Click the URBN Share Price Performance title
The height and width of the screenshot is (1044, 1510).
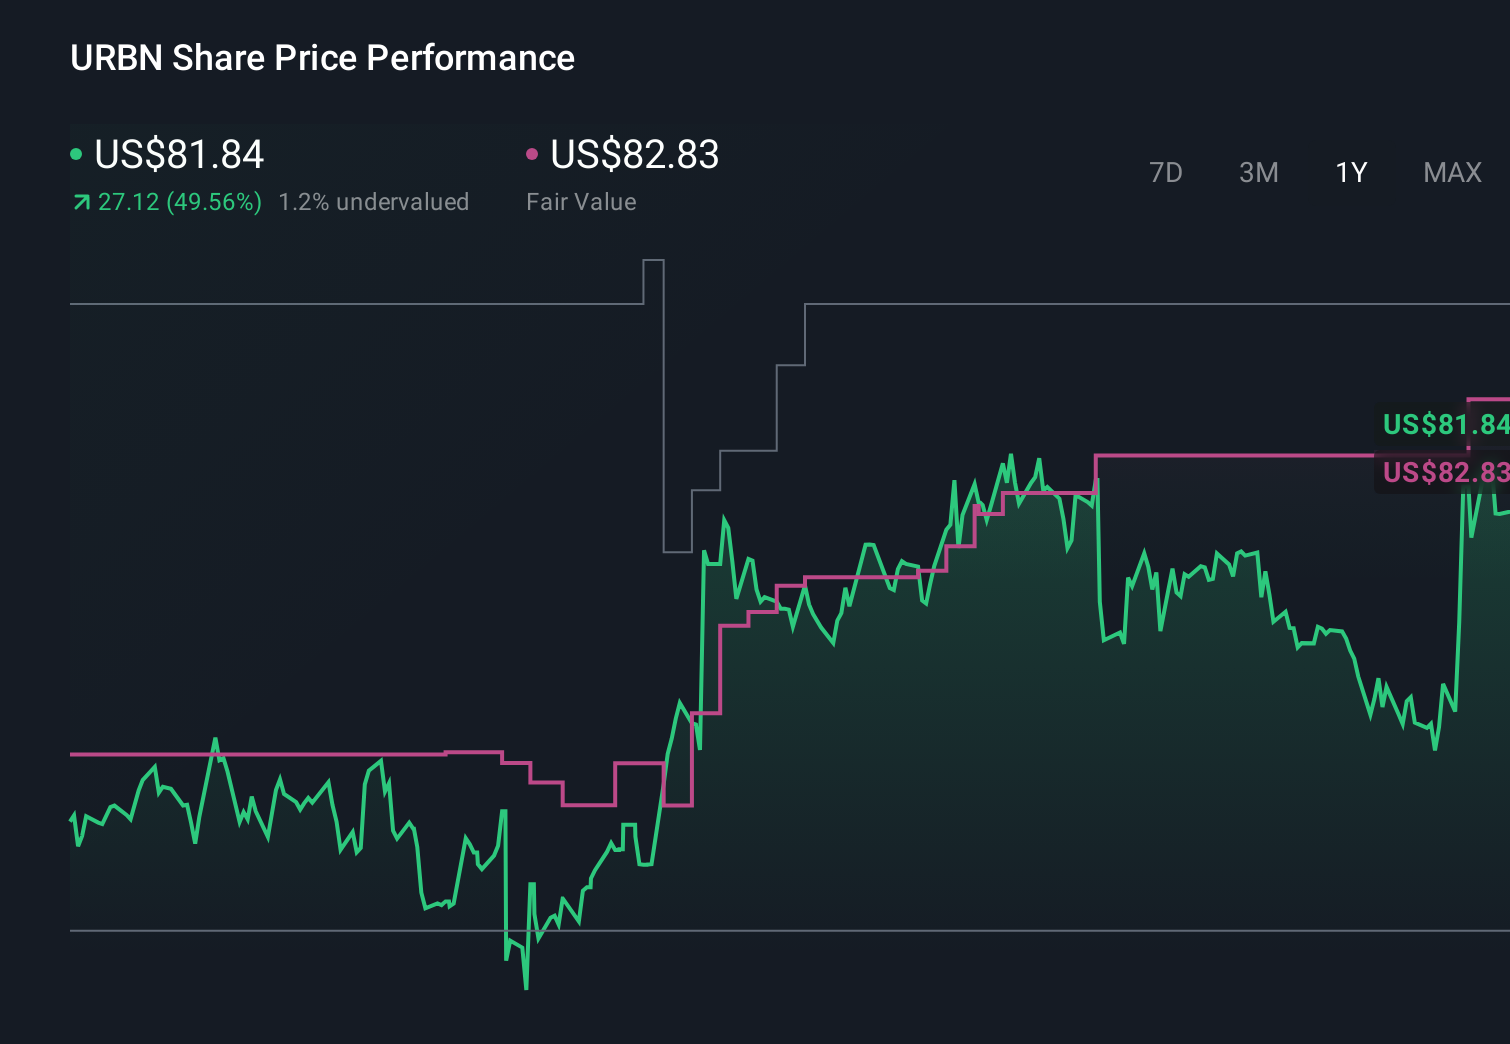(322, 58)
